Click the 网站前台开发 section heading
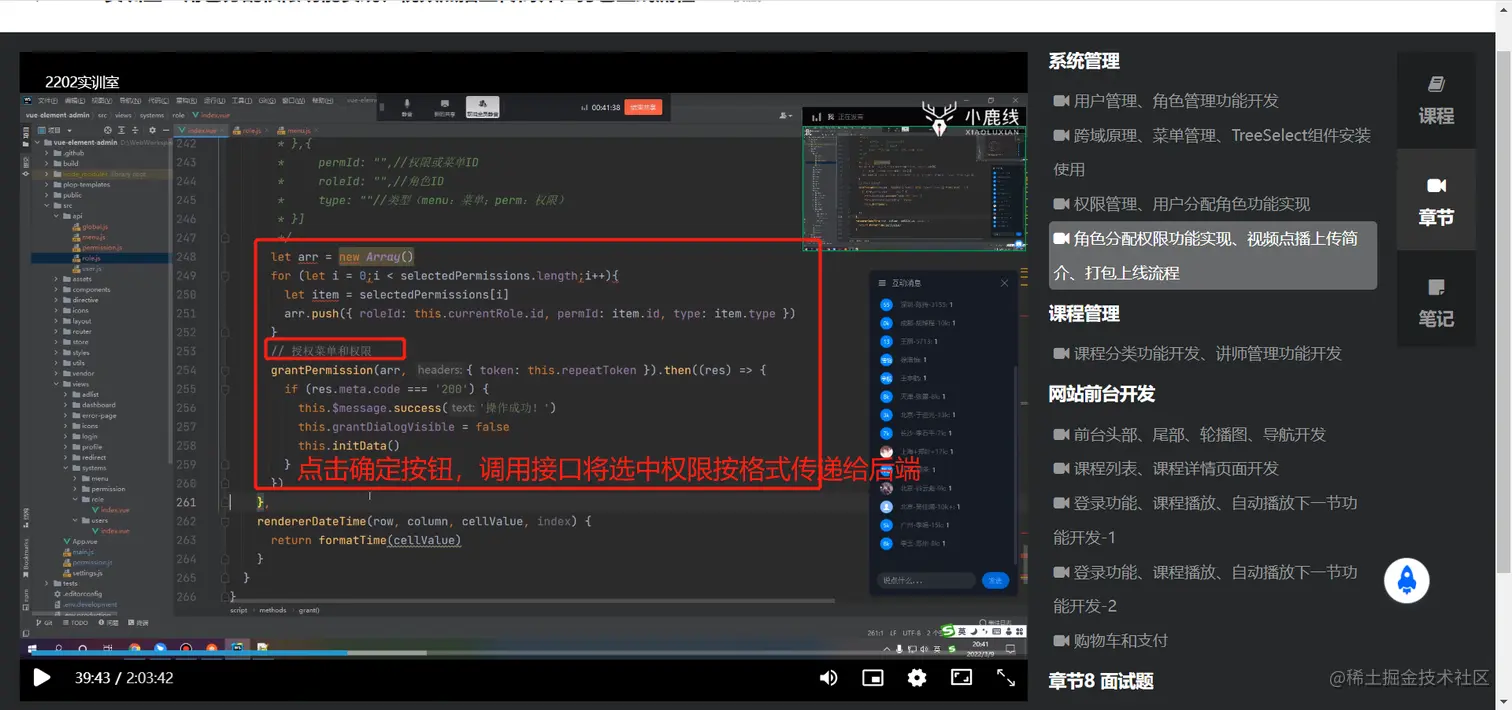The height and width of the screenshot is (710, 1512). (x=1102, y=394)
